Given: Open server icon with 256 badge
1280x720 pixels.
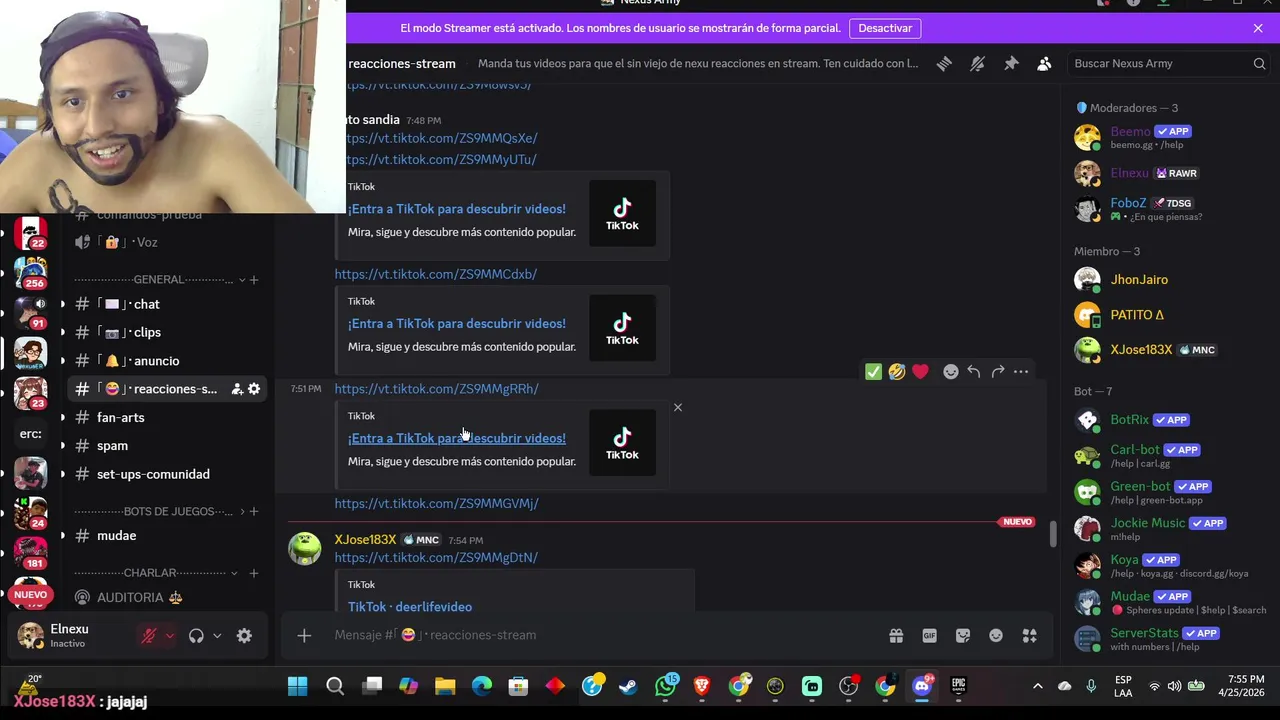Looking at the screenshot, I should tap(30, 272).
